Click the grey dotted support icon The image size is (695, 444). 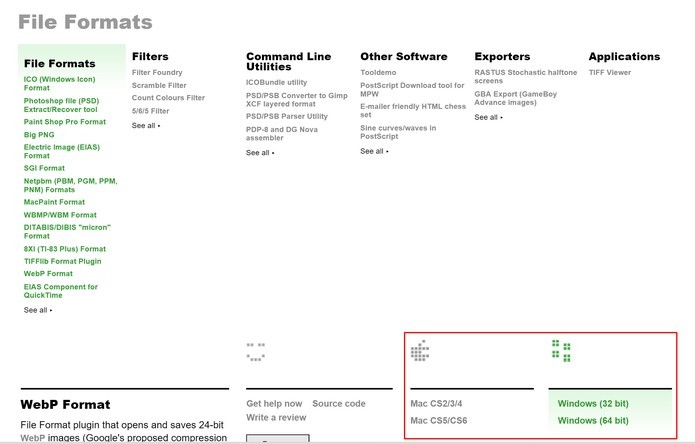[255, 350]
